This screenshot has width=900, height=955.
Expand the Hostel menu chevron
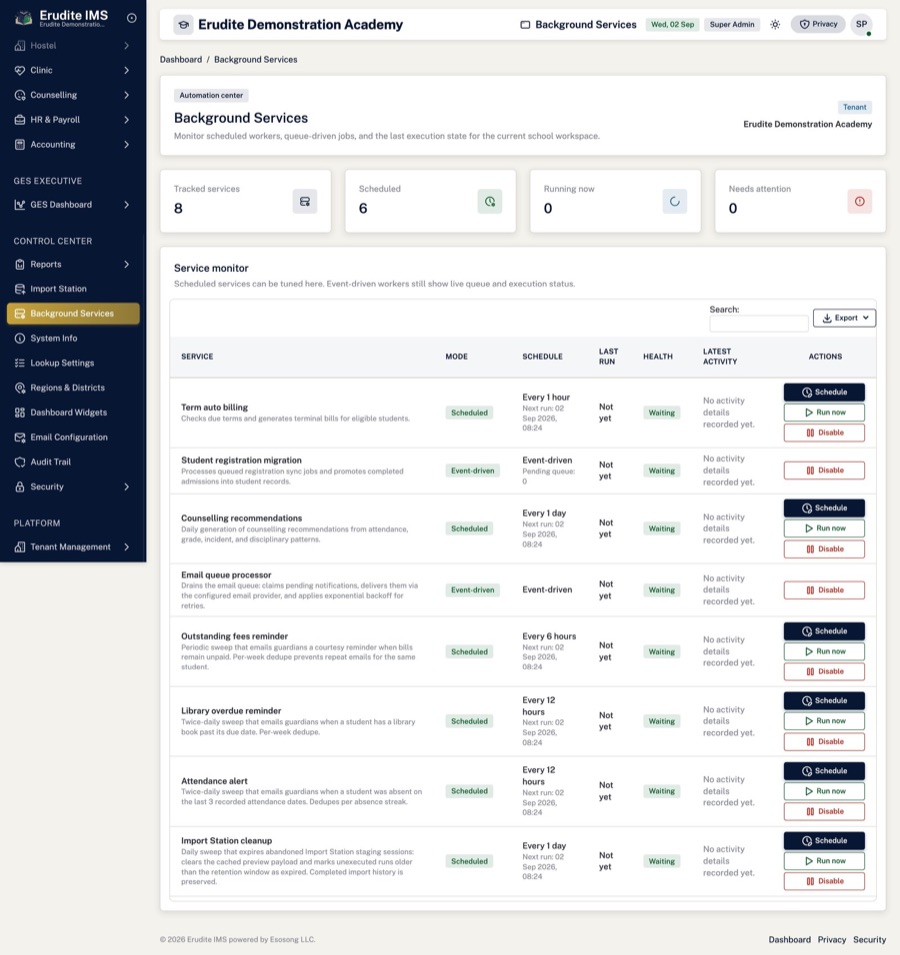126,46
